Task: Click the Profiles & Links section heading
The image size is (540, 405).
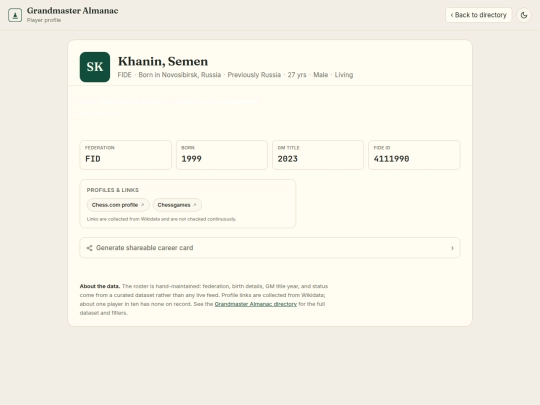Action: tap(113, 190)
